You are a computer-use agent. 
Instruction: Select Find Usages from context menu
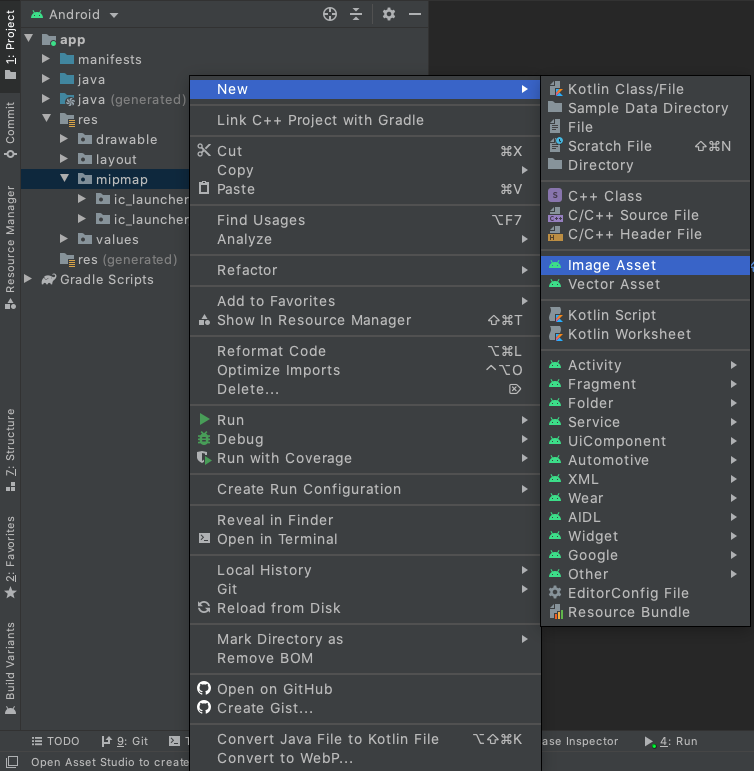[365, 220]
